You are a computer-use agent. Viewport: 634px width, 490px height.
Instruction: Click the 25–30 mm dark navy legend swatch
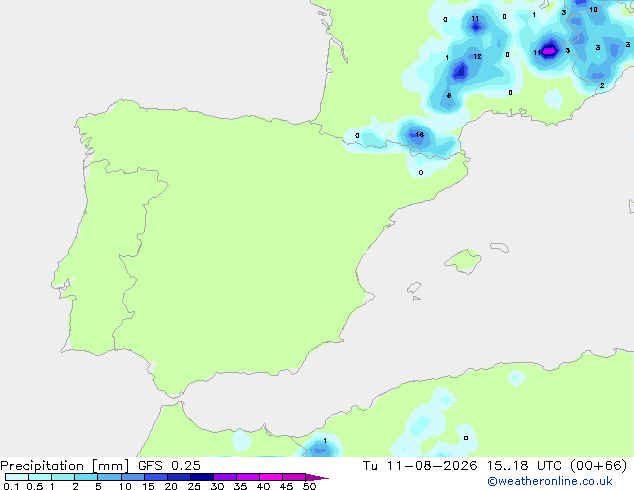pos(201,477)
